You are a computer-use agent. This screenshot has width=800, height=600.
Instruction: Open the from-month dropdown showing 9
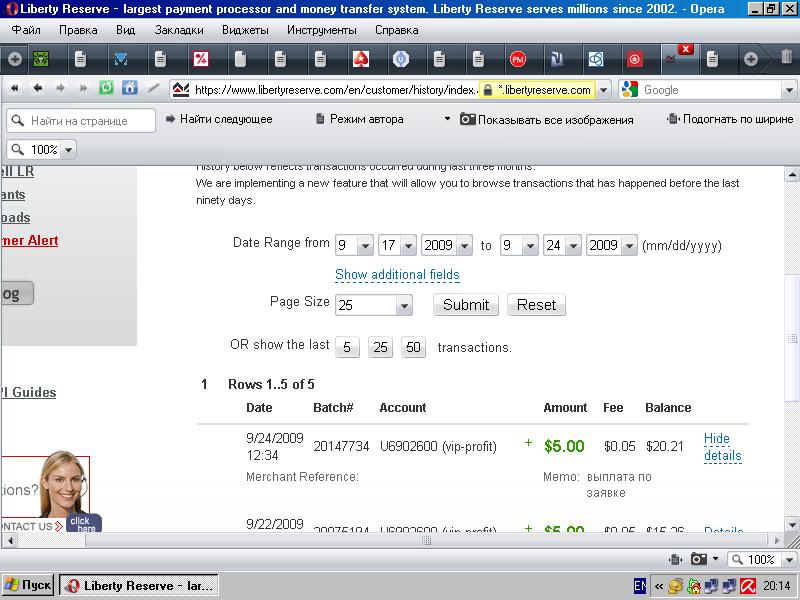[x=354, y=245]
